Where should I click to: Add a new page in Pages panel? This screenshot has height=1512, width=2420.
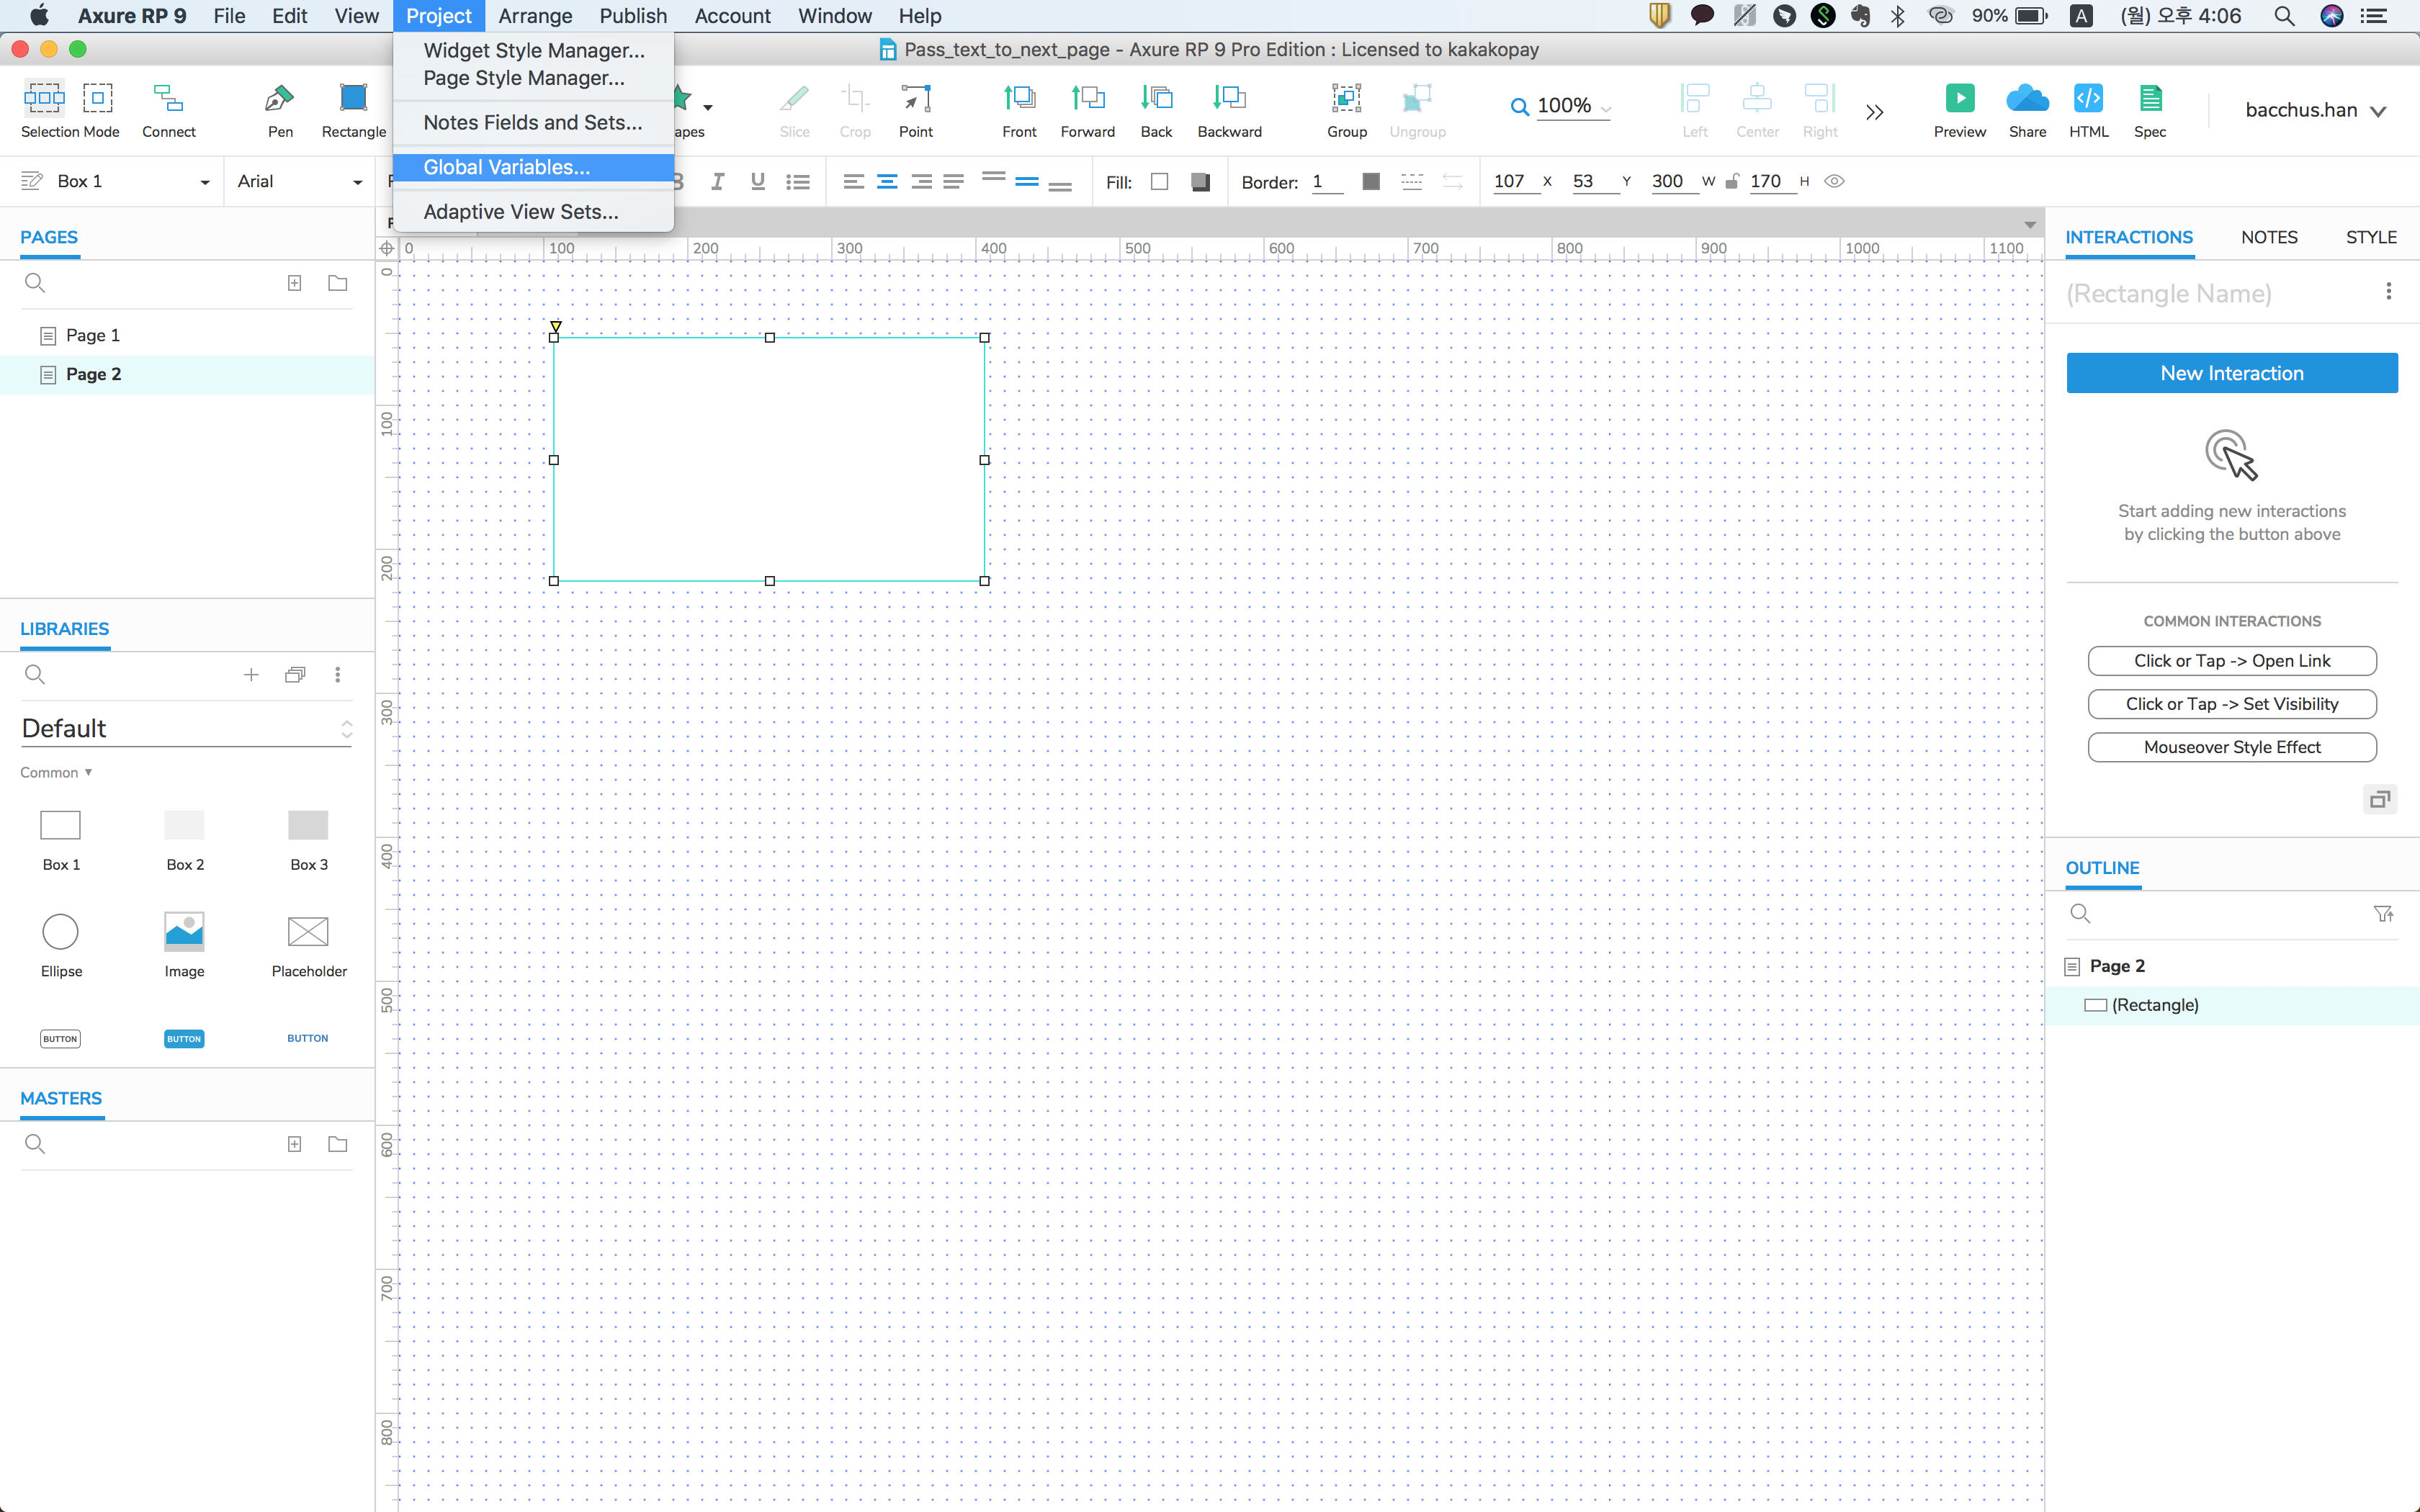pos(294,283)
